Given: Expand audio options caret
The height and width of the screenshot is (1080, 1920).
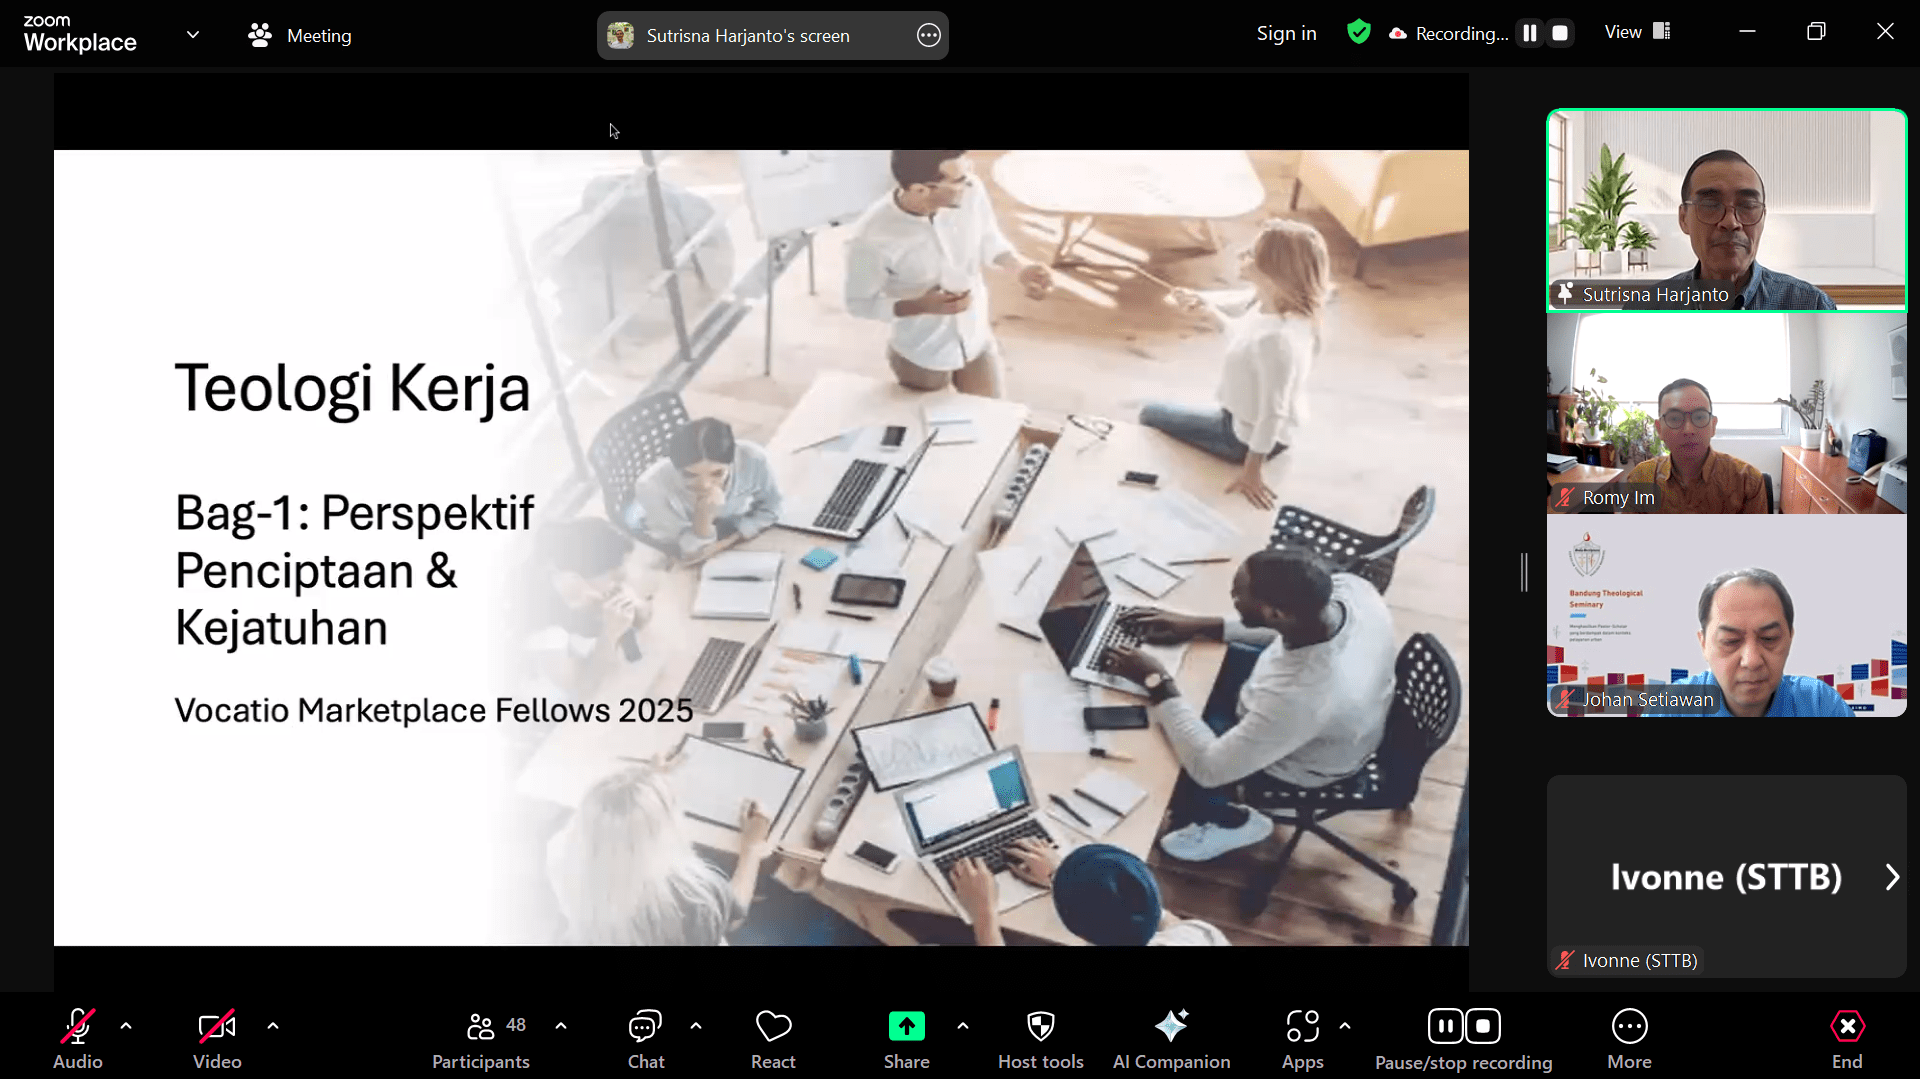Looking at the screenshot, I should pos(126,1026).
